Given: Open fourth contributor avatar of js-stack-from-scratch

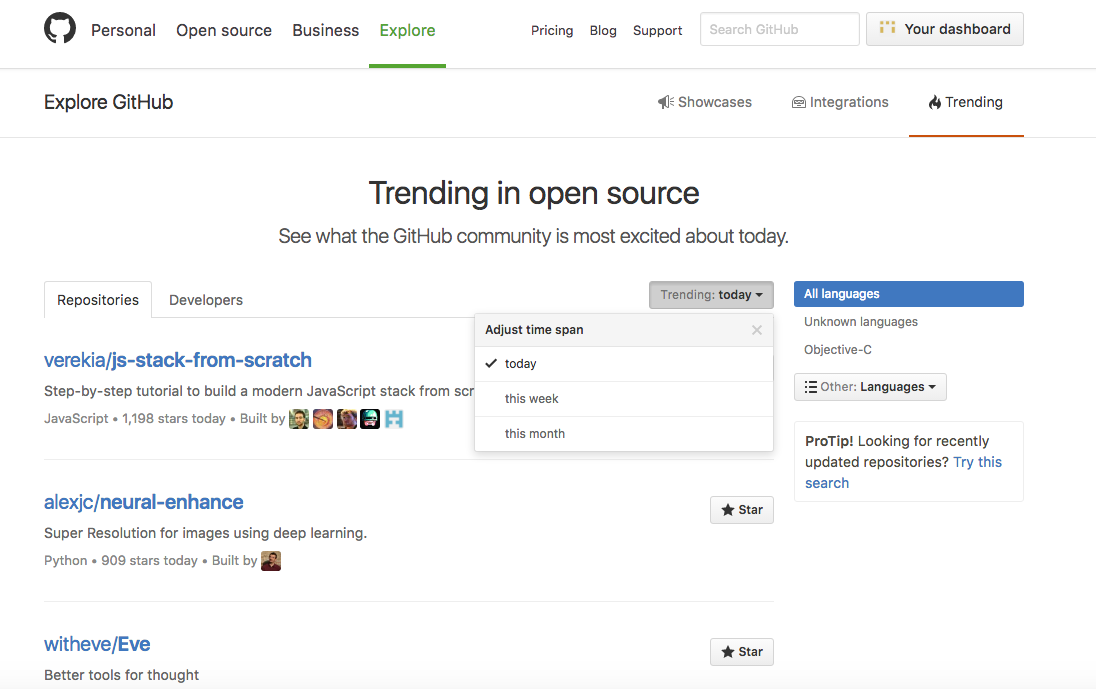Looking at the screenshot, I should 370,419.
